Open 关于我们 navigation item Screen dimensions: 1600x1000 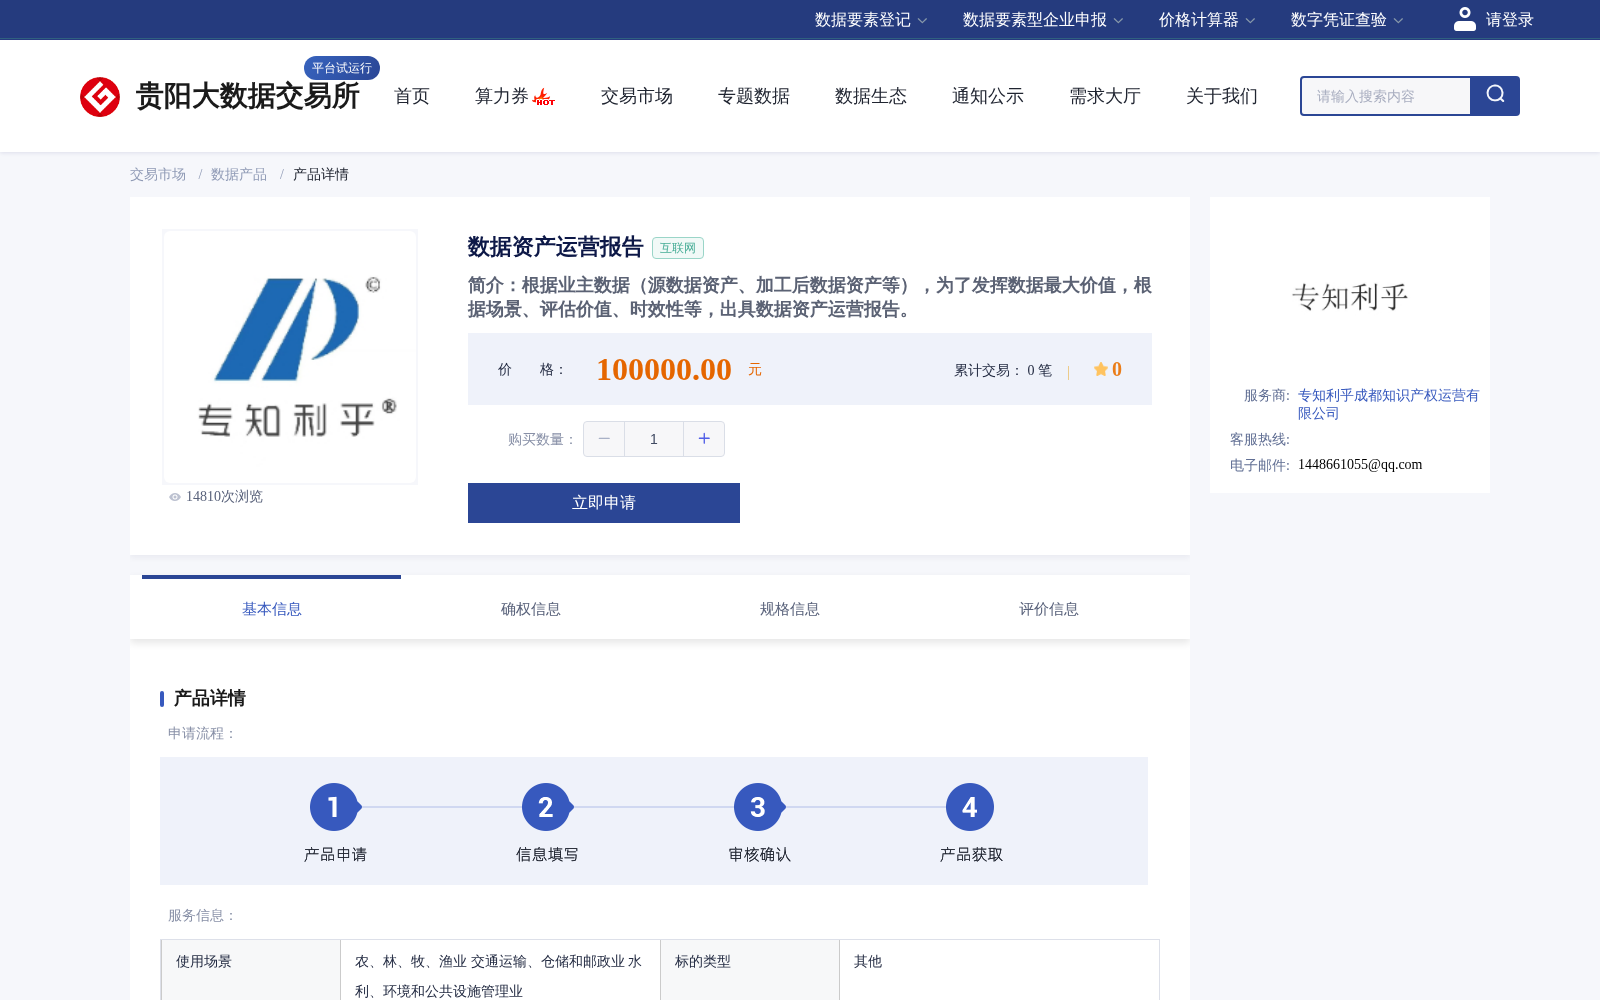pos(1222,96)
